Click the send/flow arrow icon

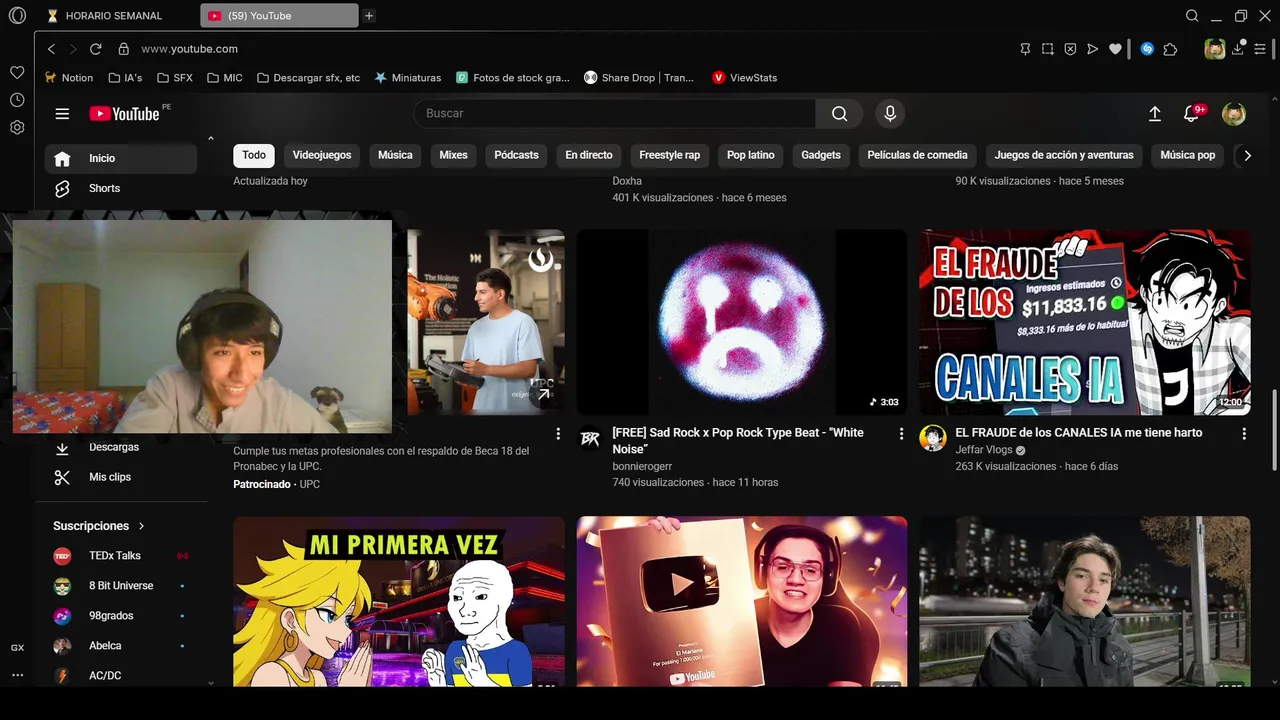click(x=1092, y=49)
